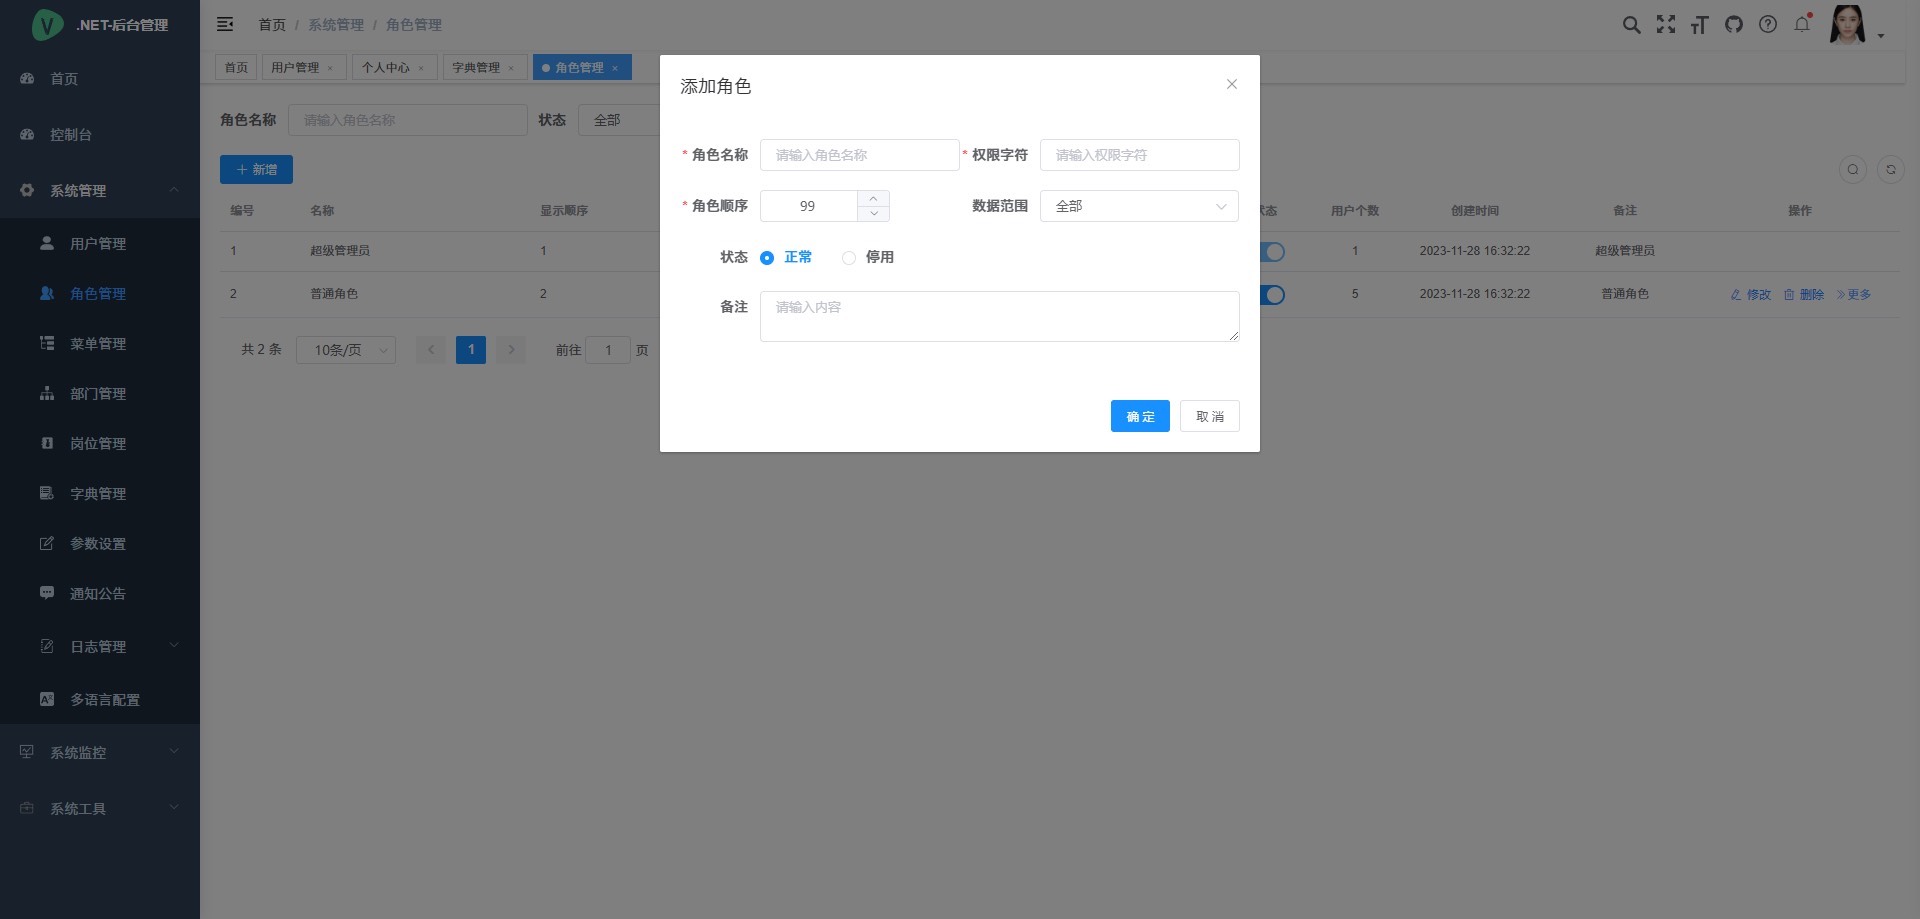Click the show/hide search round icon

click(x=1853, y=169)
